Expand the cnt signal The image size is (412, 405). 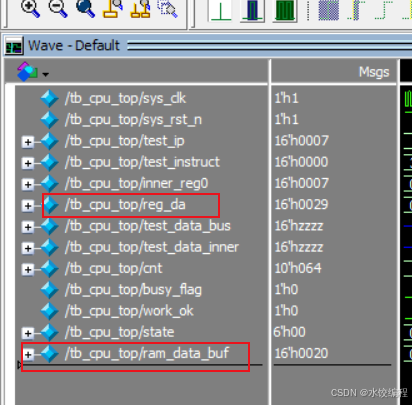tap(28, 269)
